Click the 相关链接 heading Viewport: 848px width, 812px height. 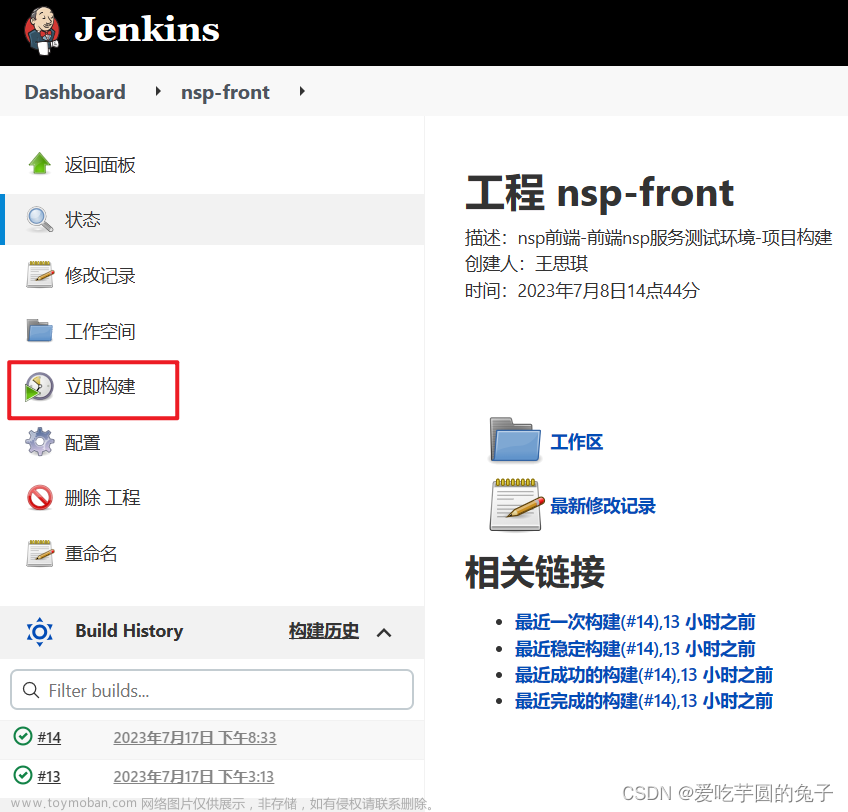pos(535,572)
